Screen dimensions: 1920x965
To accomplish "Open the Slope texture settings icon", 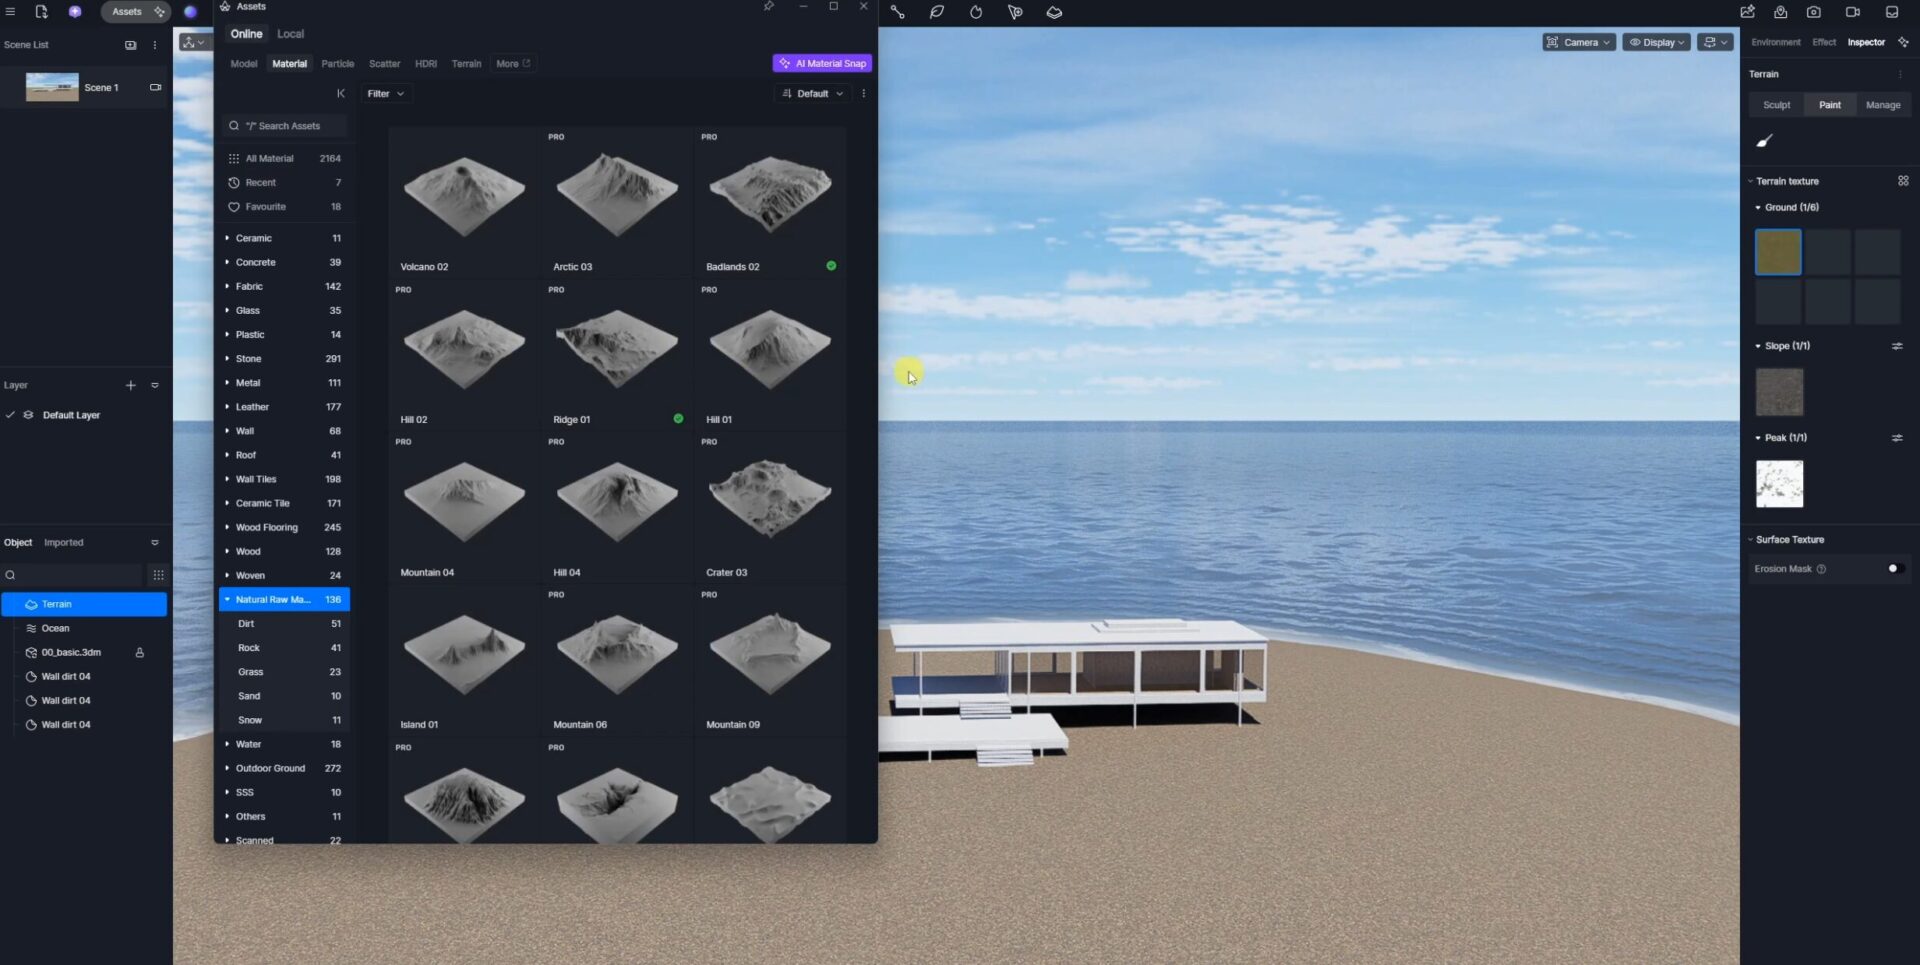I will [1896, 346].
